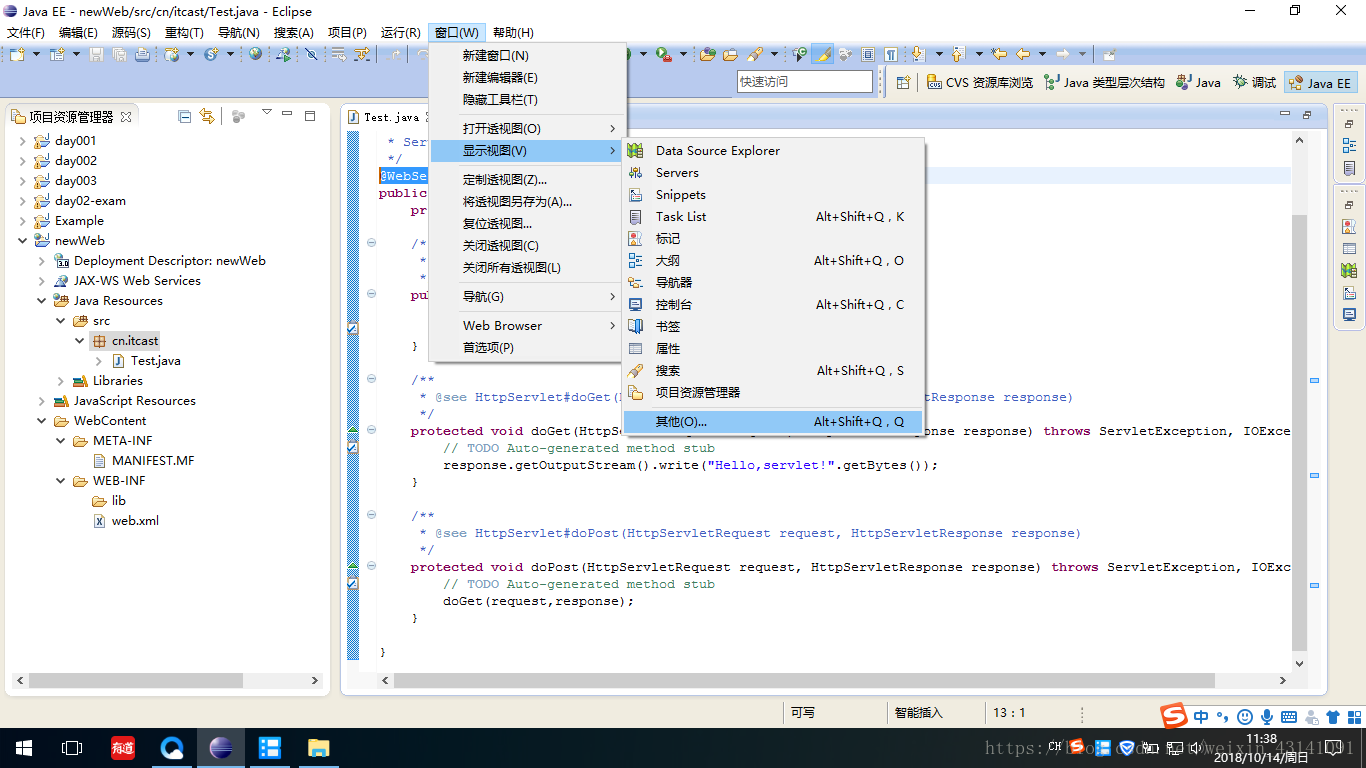Switch to the Java perspective
Viewport: 1366px width, 768px height.
pyautogui.click(x=1198, y=83)
